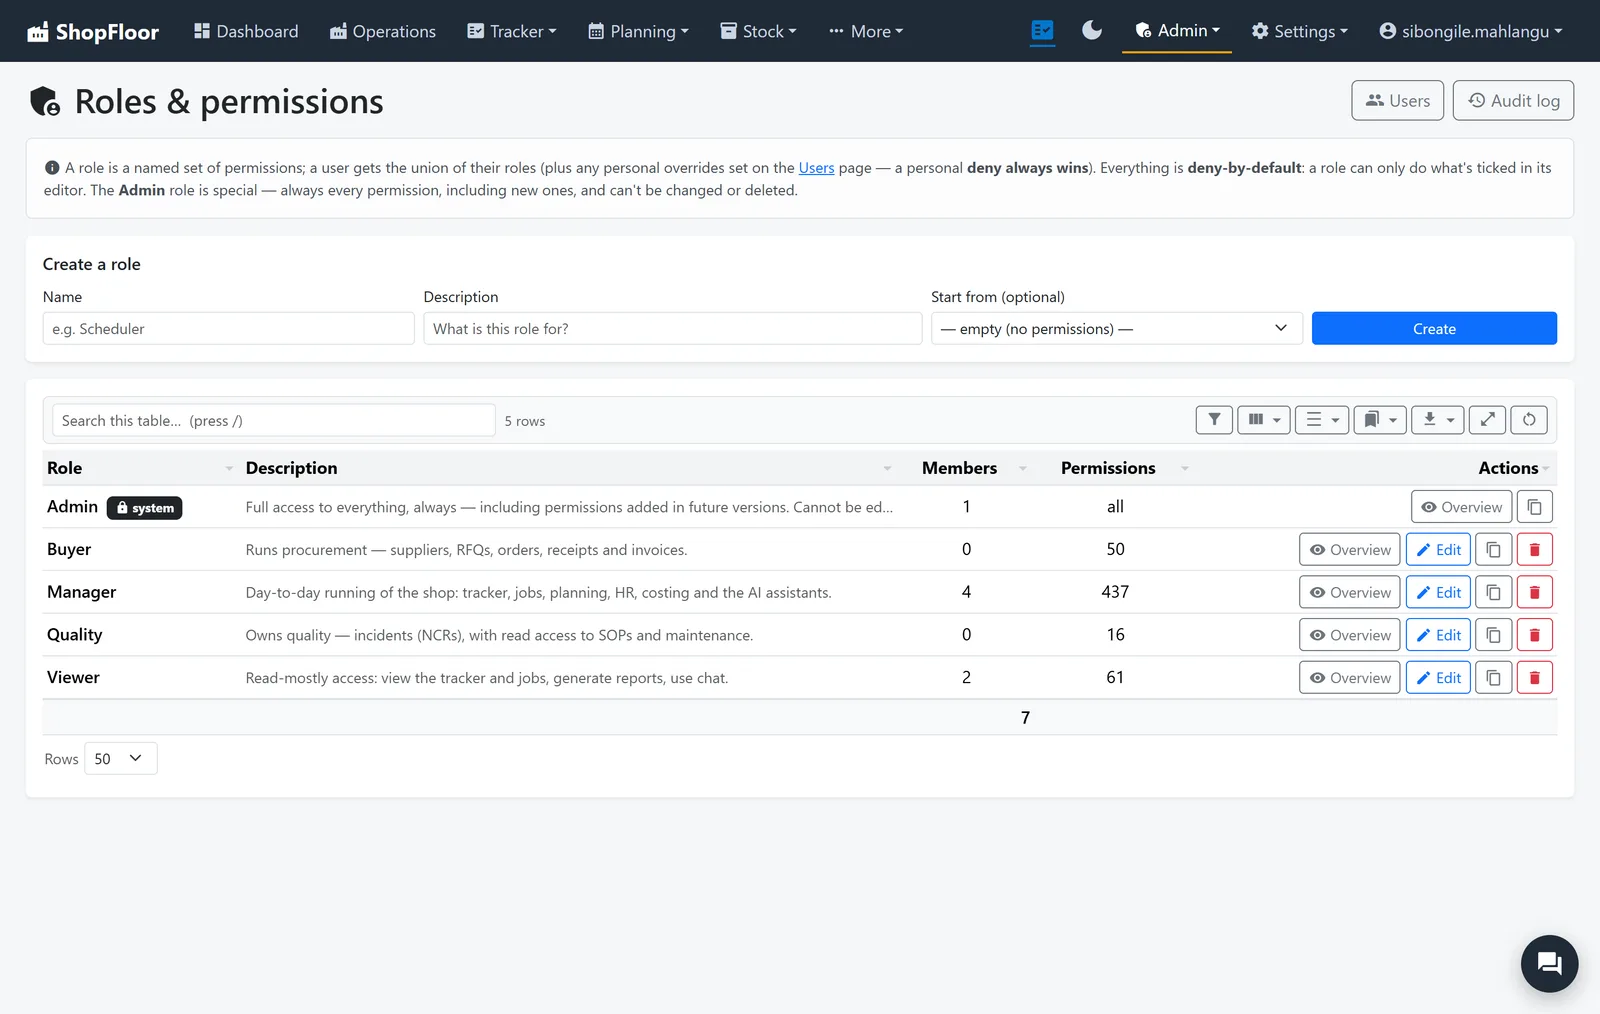This screenshot has width=1600, height=1014.
Task: Click the expand table fullscreen icon
Action: coord(1487,420)
